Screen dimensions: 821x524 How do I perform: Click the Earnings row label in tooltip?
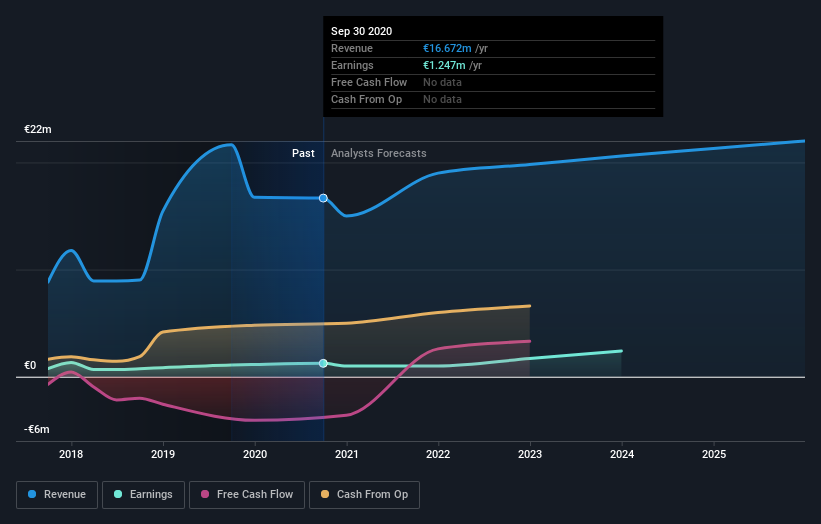coord(352,65)
